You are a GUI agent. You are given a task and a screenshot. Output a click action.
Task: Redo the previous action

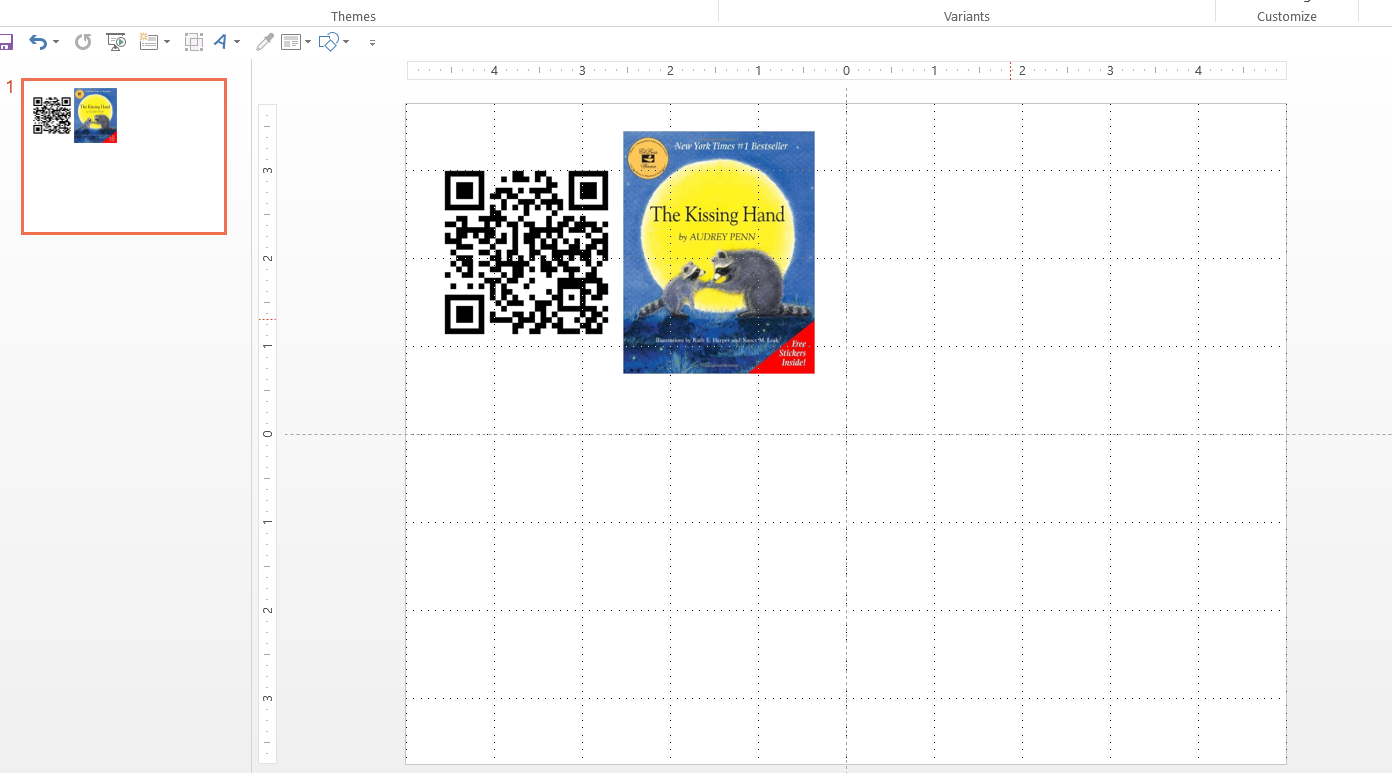(x=82, y=42)
